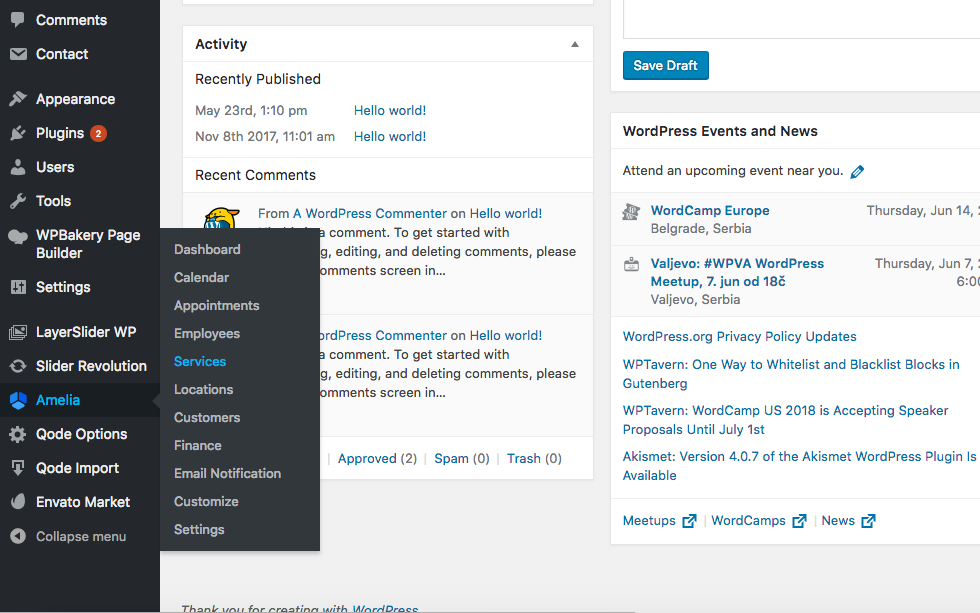Open Valjevo #WPVA WordPress Meetup link
The image size is (980, 613).
[x=738, y=272]
